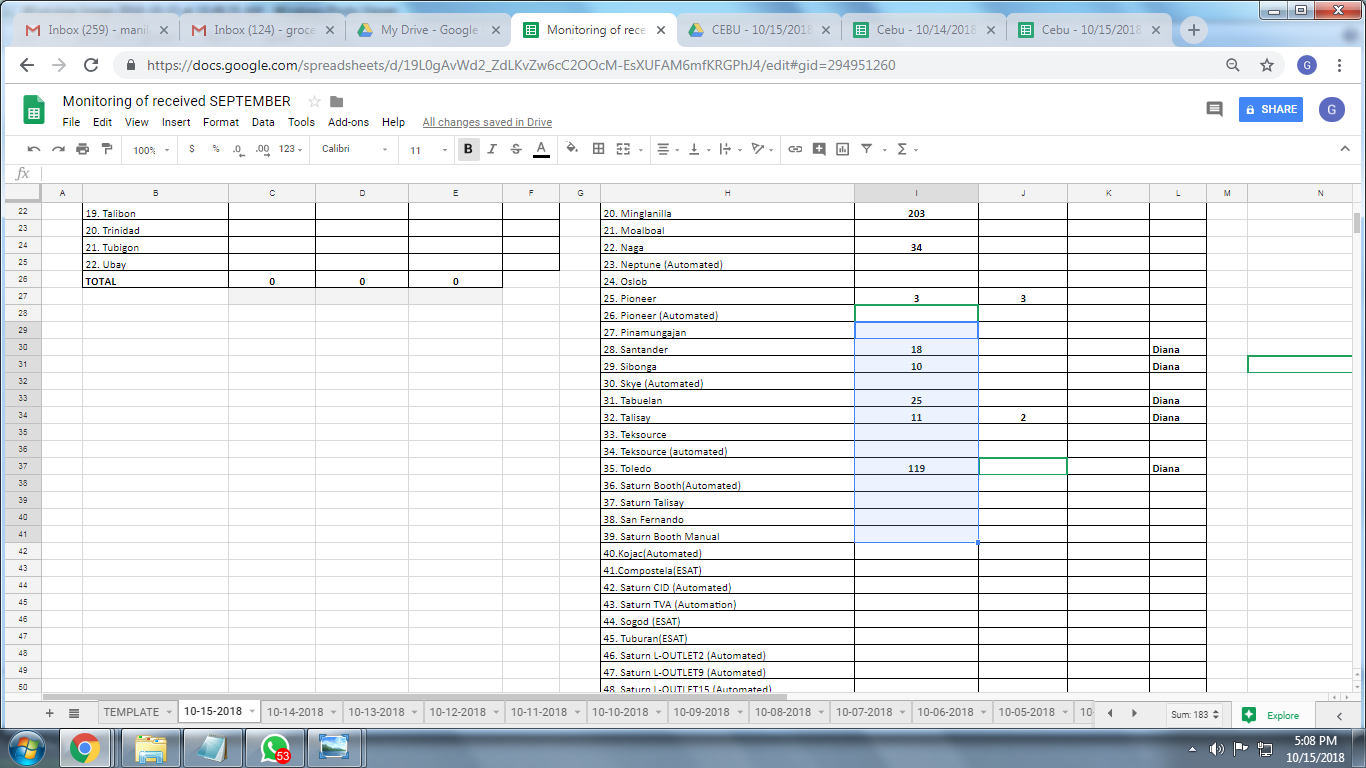Bookmark this page with the star icon
Viewport: 1366px width, 768px height.
coord(1267,65)
